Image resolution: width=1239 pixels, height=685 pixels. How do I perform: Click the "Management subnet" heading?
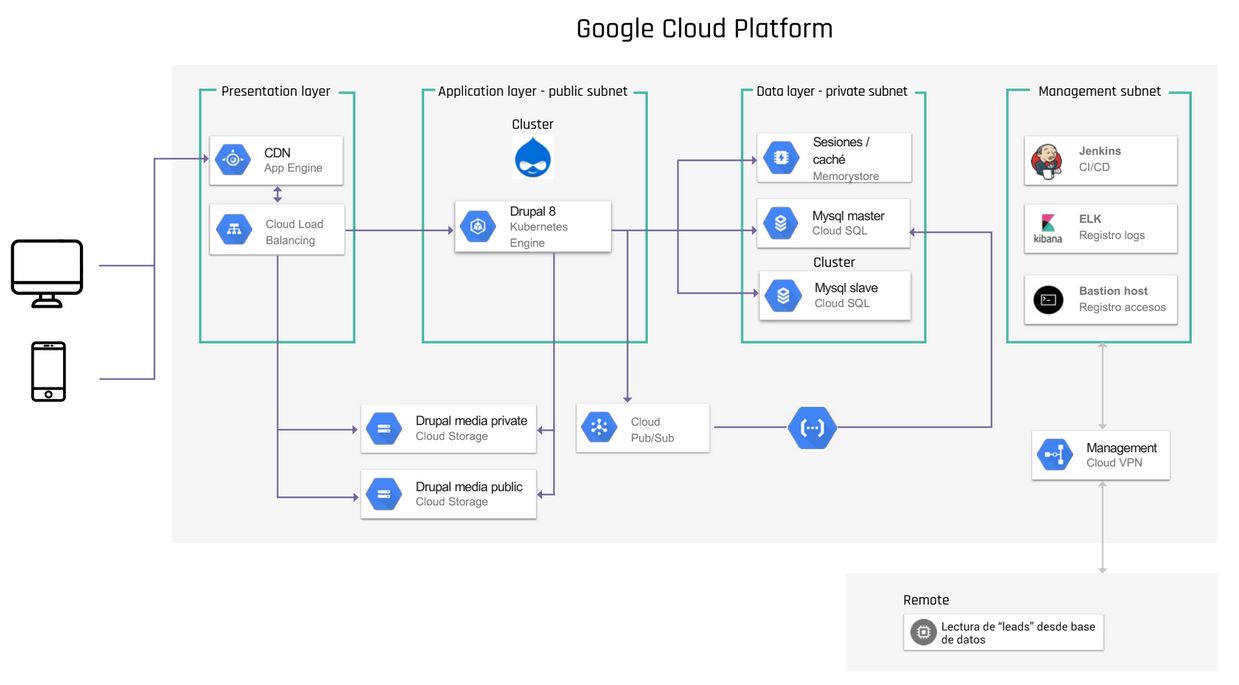(x=1100, y=91)
